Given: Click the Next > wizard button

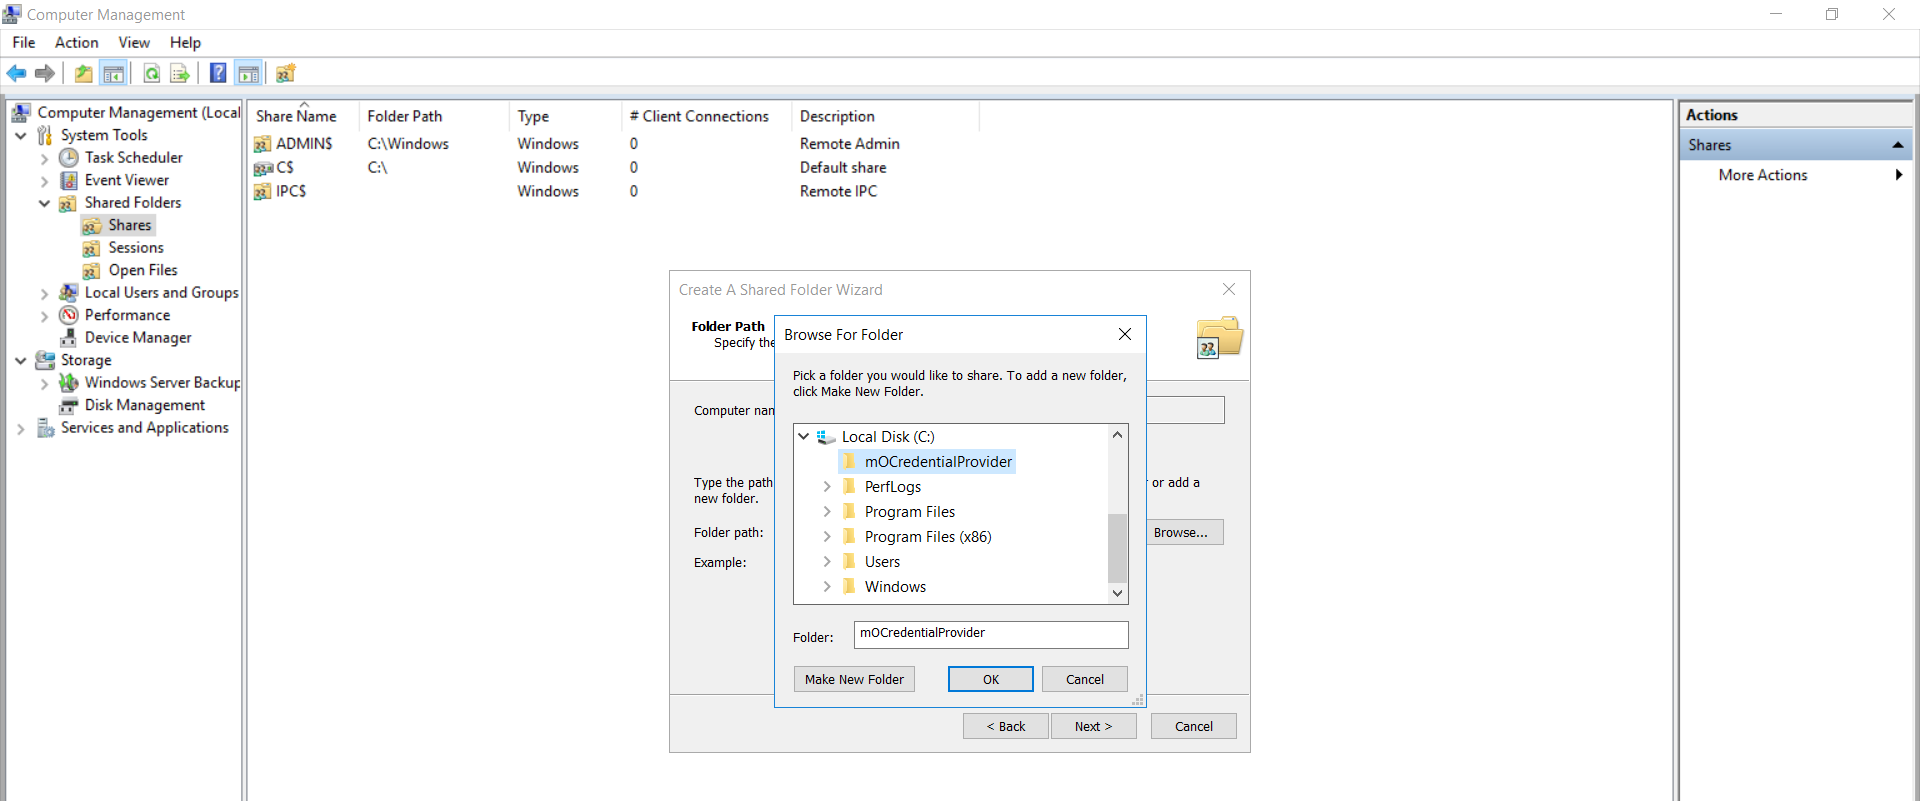Looking at the screenshot, I should click(1093, 726).
